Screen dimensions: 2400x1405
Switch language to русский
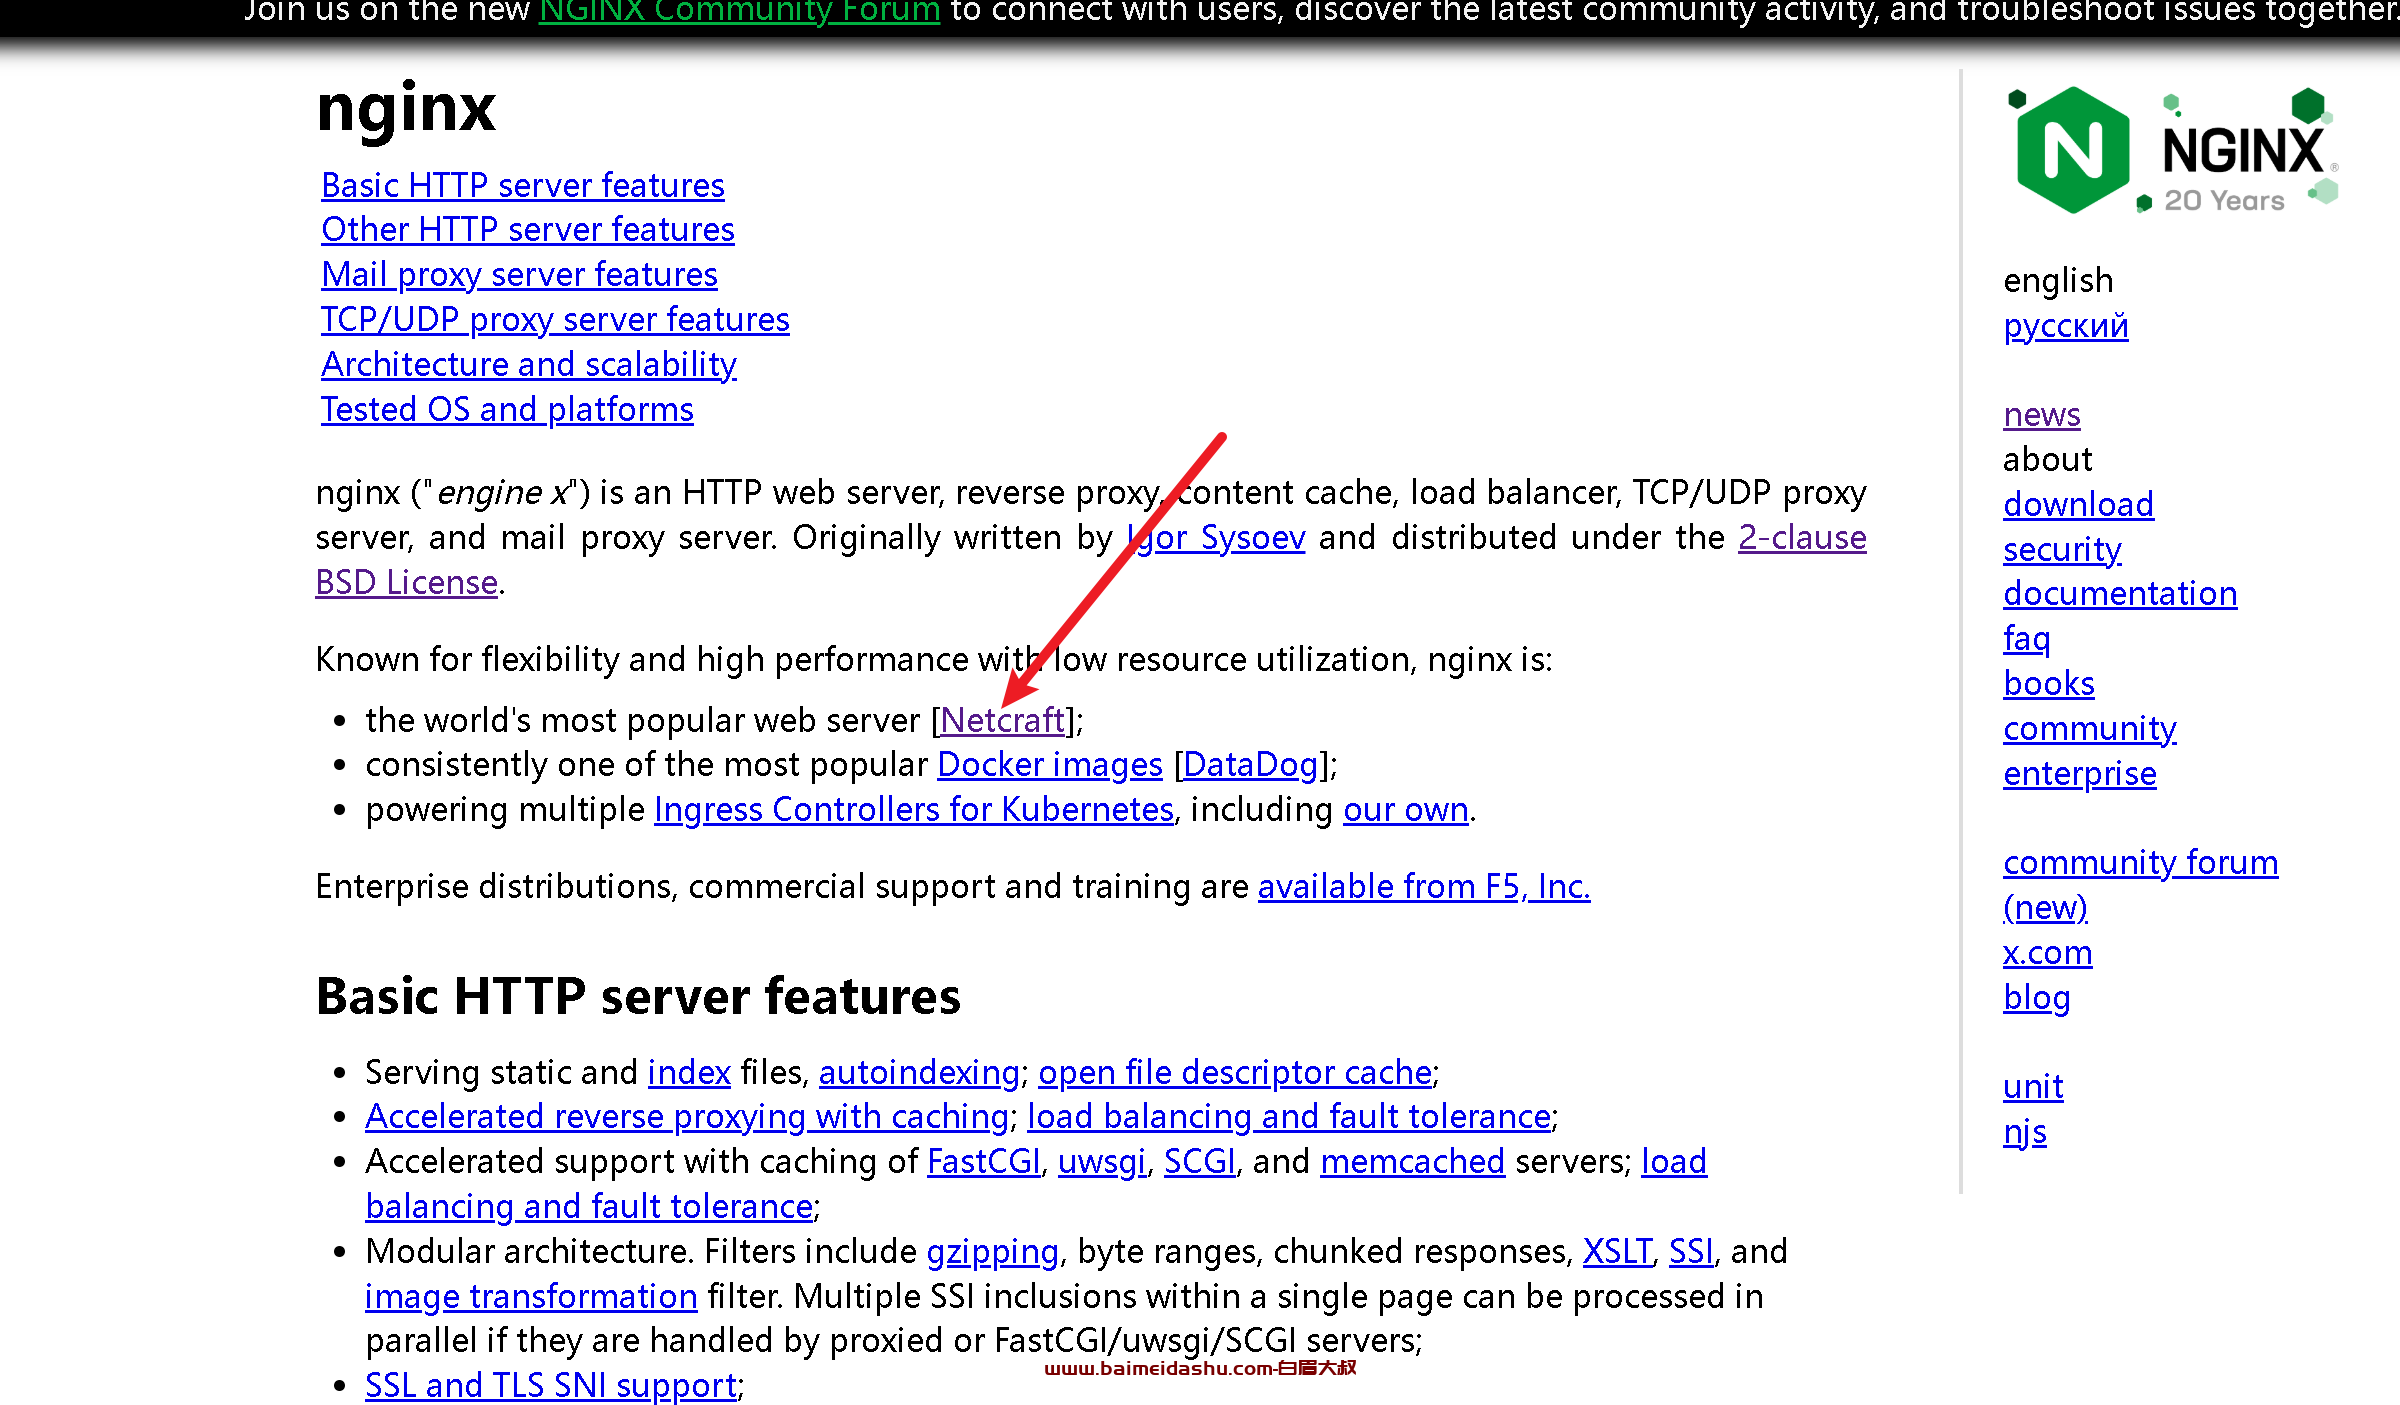coord(2066,326)
